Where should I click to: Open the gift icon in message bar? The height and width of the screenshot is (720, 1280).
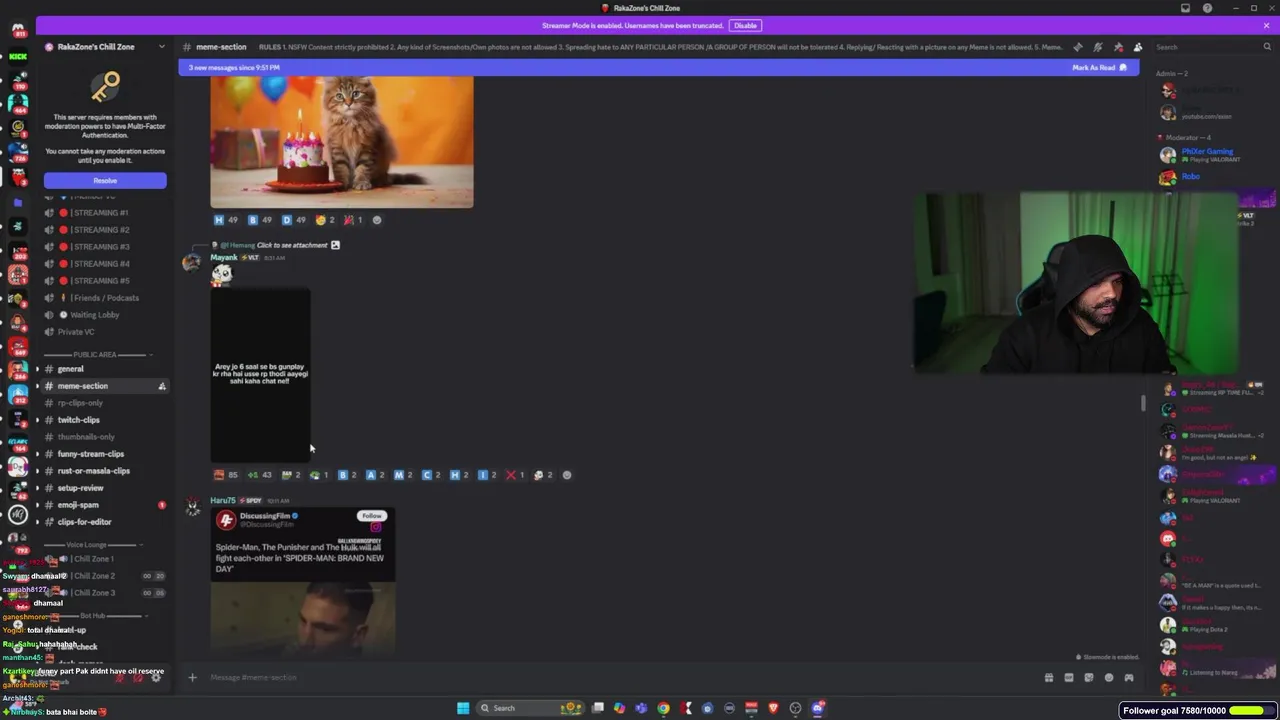[x=1049, y=678]
